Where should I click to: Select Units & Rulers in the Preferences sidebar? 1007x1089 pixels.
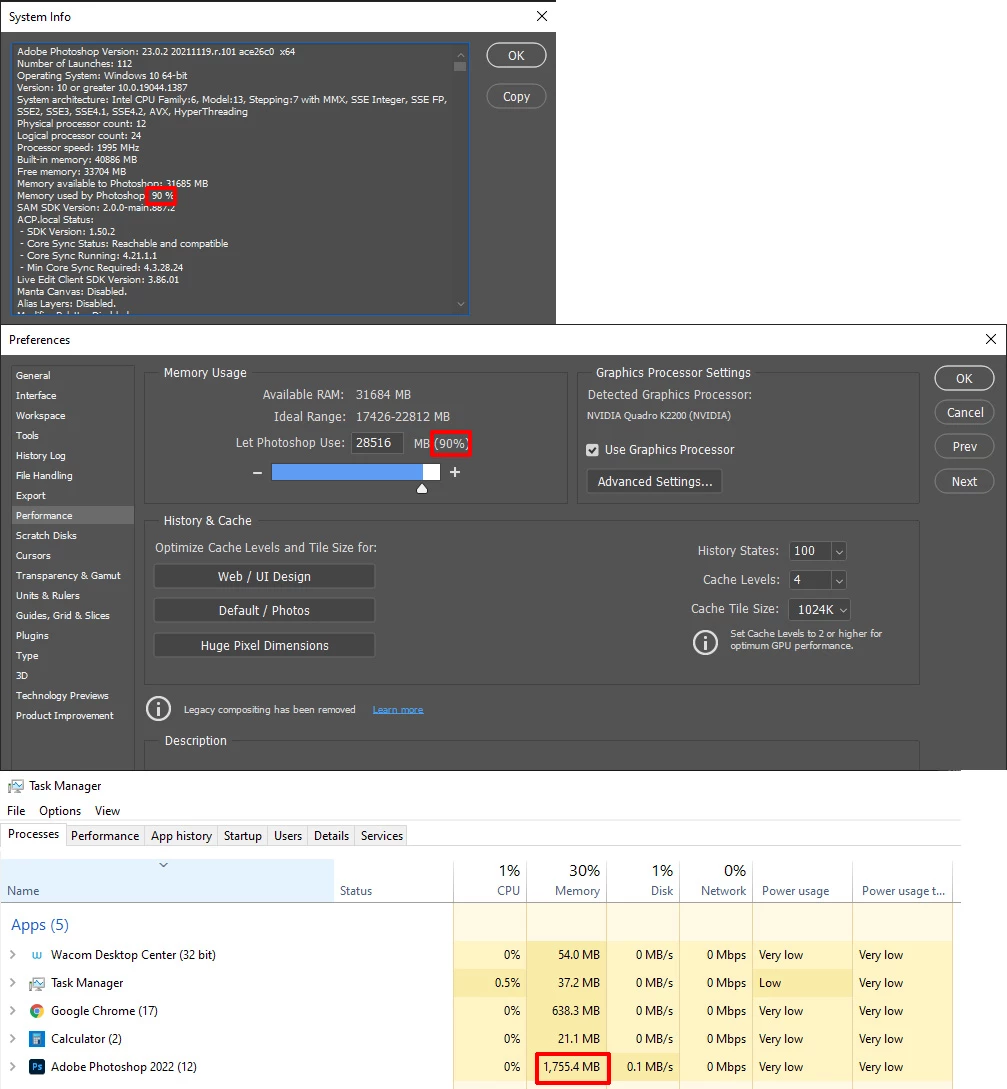(x=48, y=596)
